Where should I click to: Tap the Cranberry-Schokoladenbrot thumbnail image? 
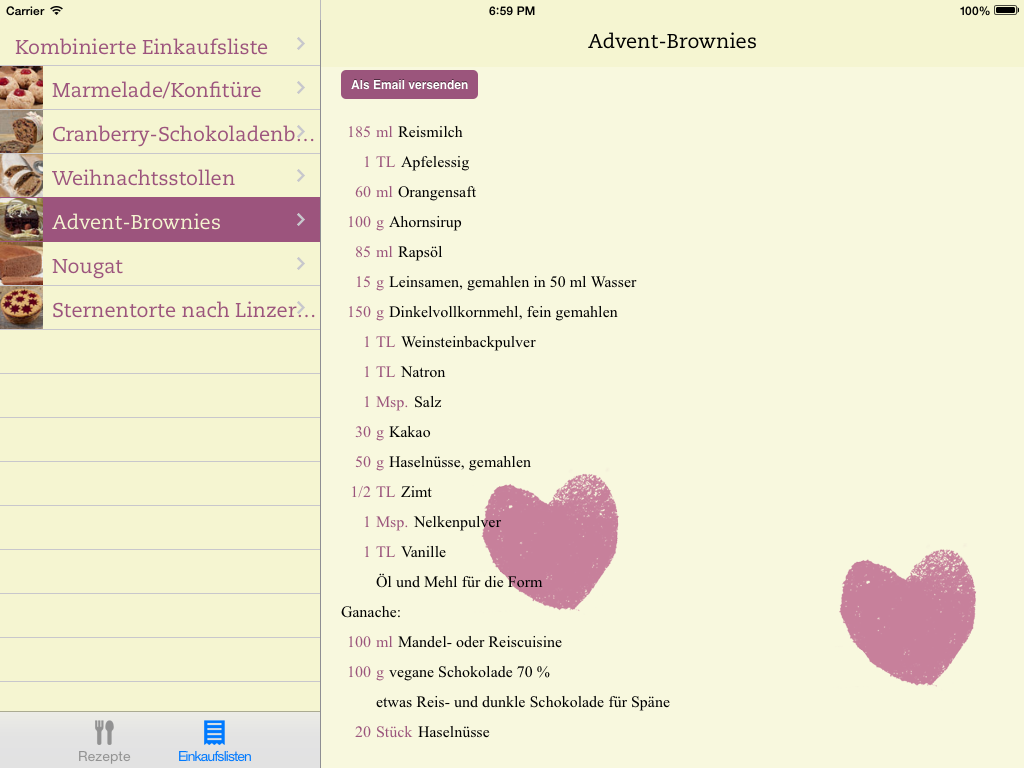[21, 132]
